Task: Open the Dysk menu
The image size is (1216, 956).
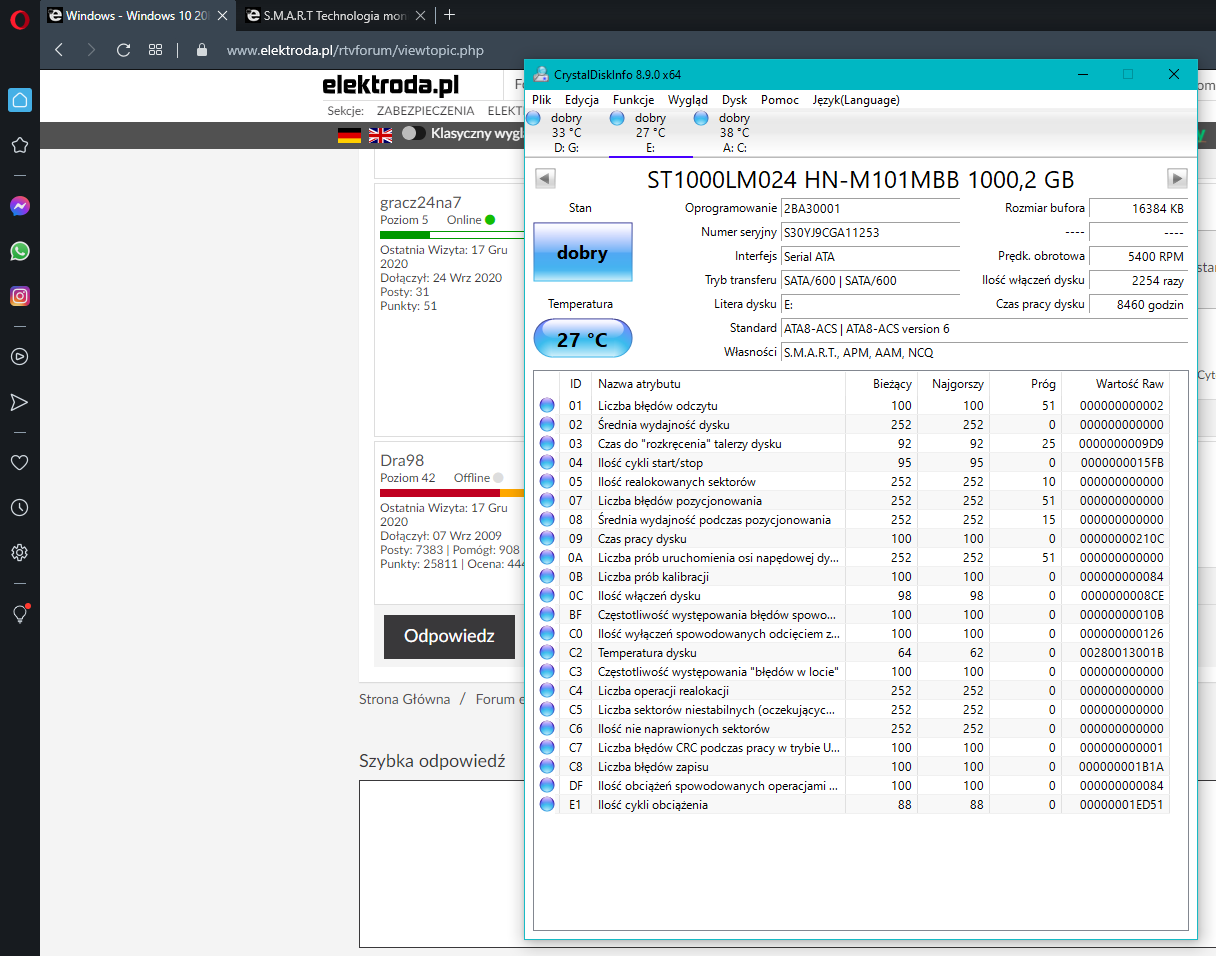Action: coord(735,99)
